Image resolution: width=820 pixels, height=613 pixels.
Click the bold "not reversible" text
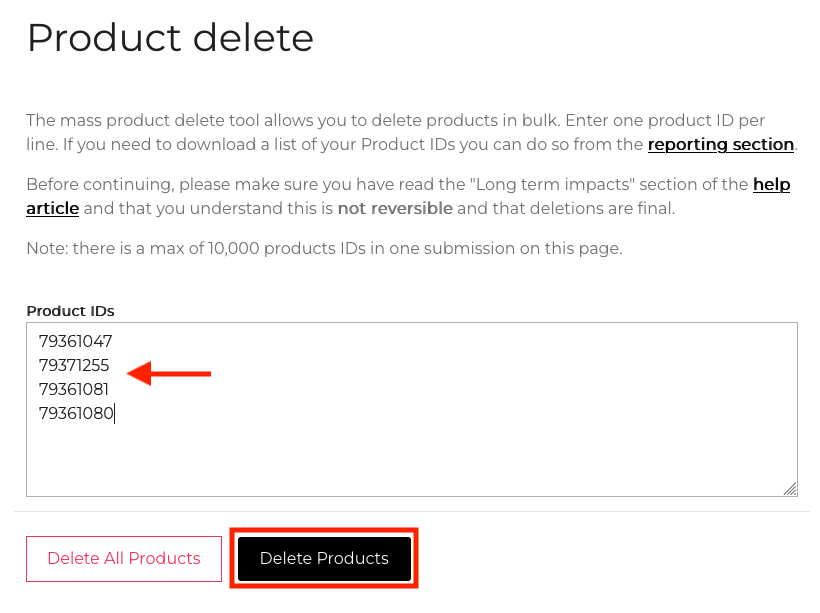point(395,209)
